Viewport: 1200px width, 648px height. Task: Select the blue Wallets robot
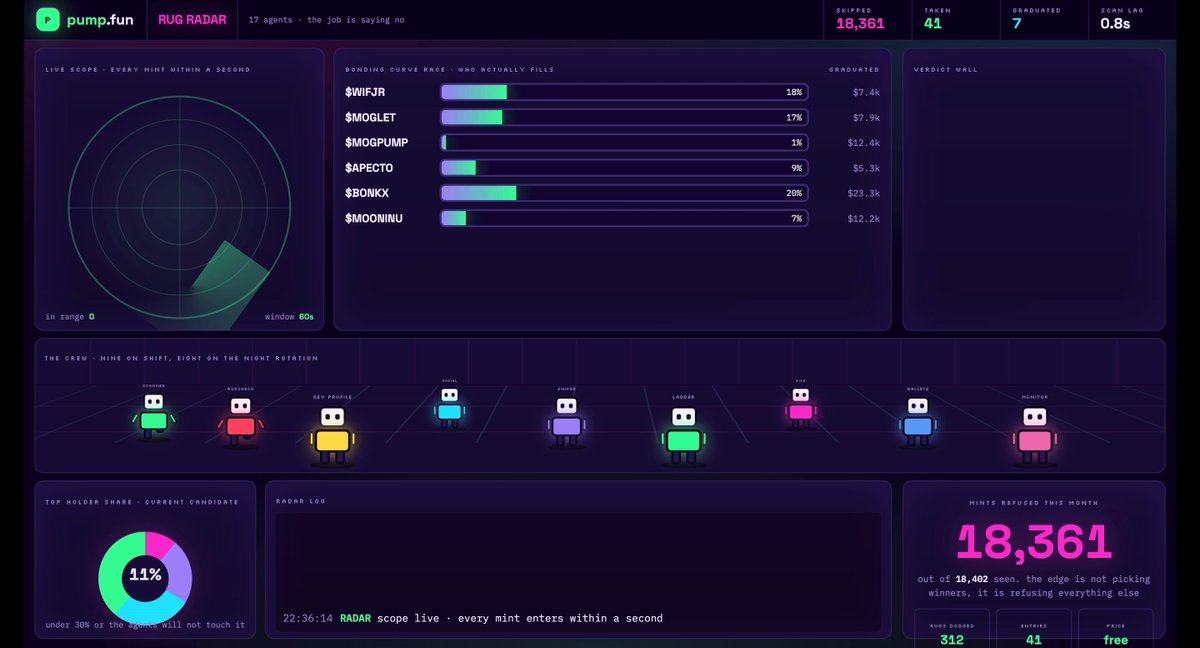coord(917,420)
